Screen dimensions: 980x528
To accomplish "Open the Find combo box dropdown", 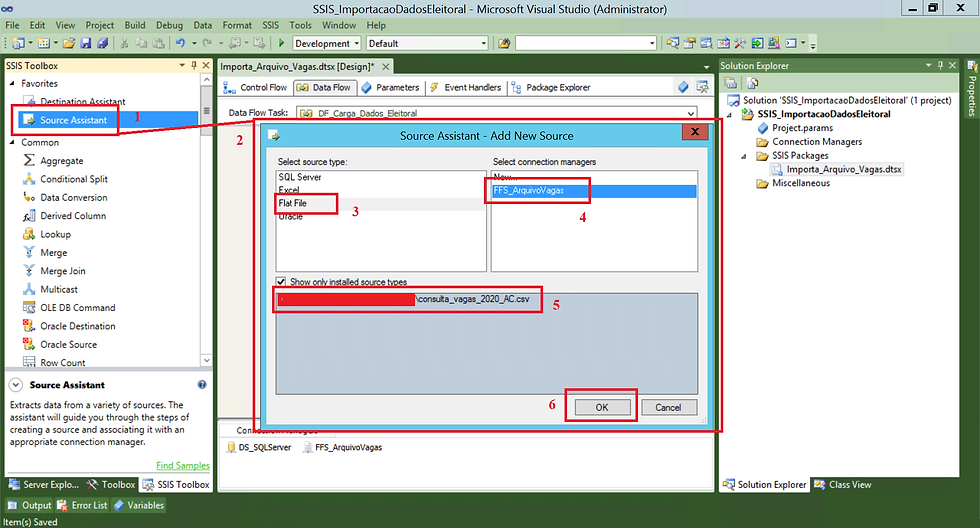I will [652, 43].
